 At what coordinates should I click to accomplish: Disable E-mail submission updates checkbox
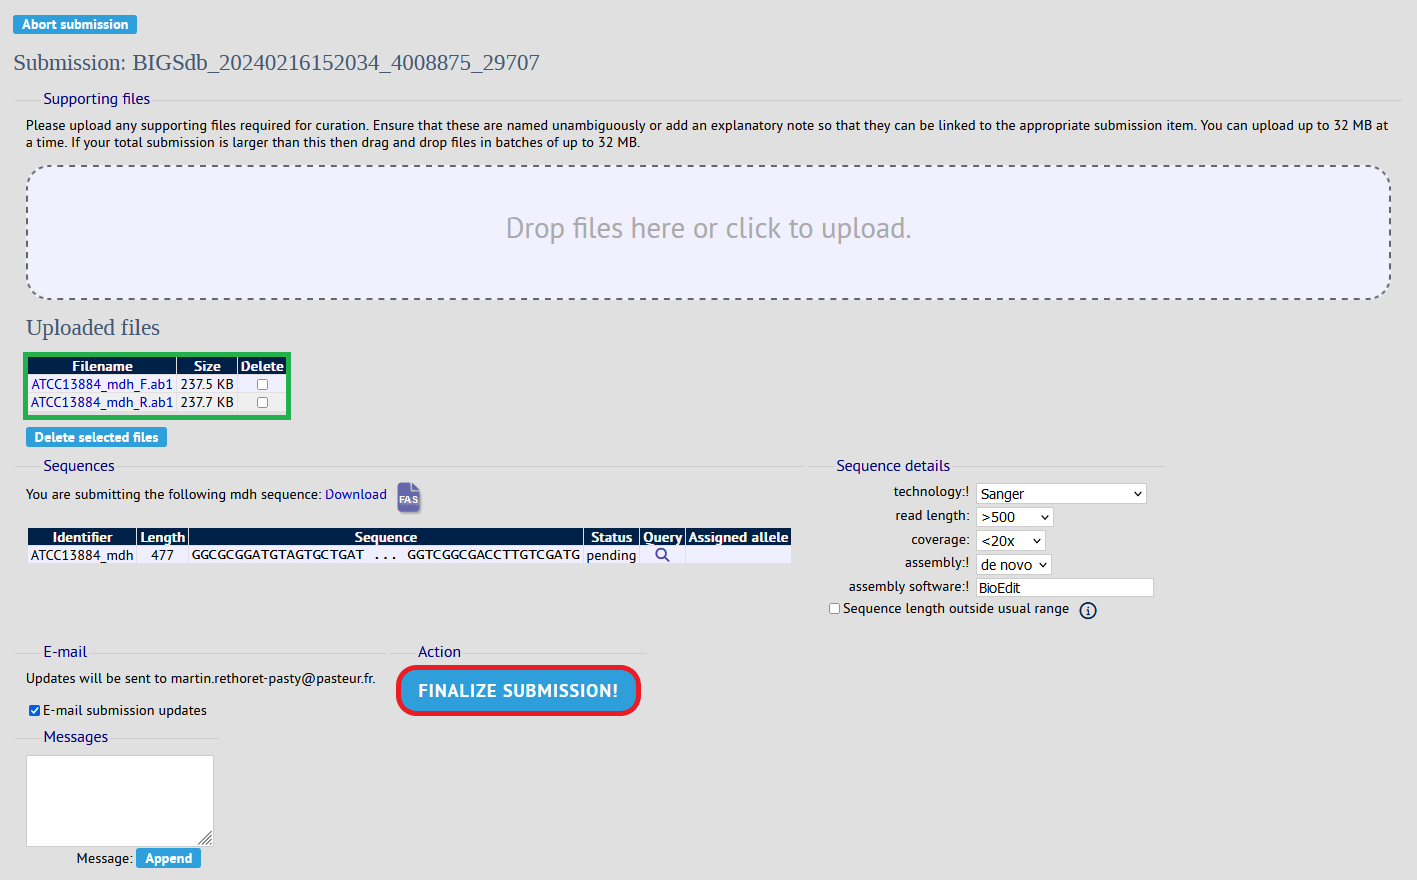pos(34,711)
